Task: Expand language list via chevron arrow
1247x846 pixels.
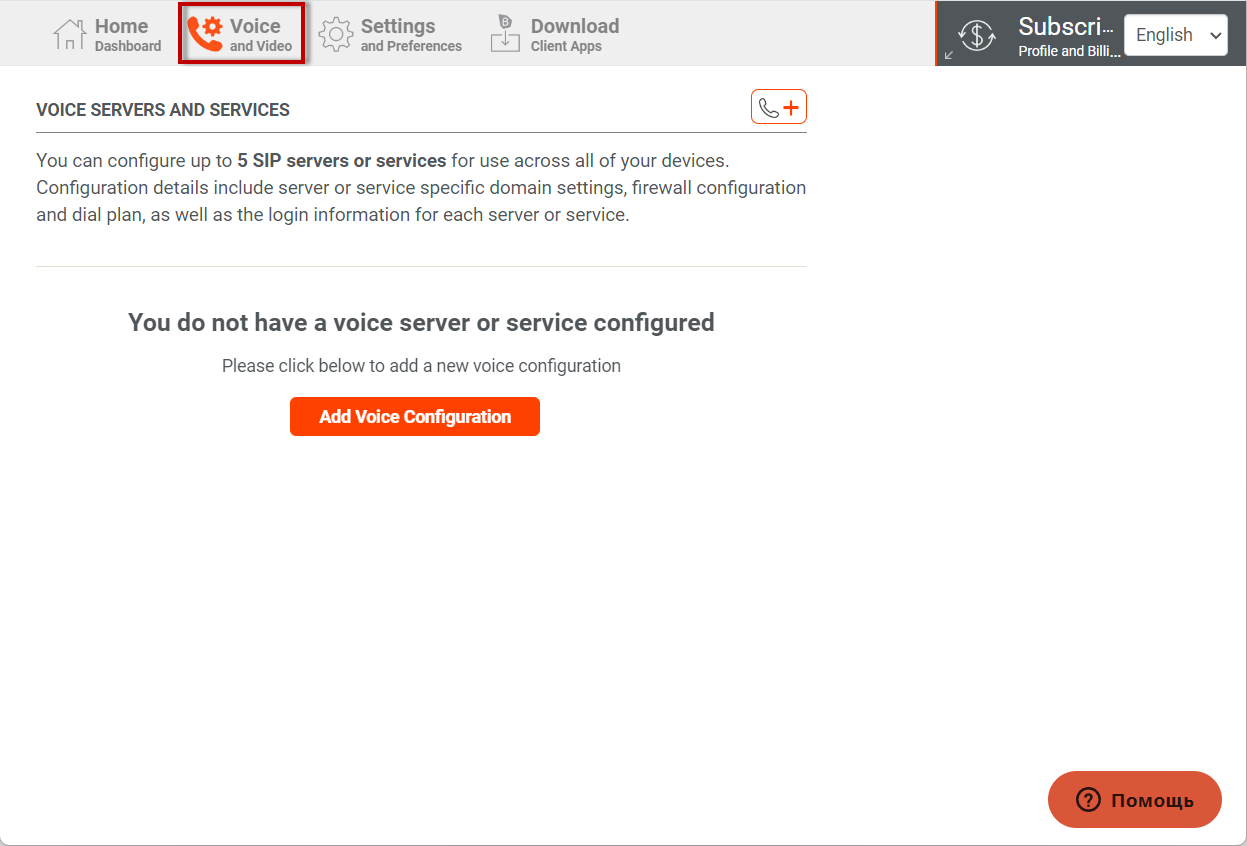Action: pyautogui.click(x=1215, y=35)
